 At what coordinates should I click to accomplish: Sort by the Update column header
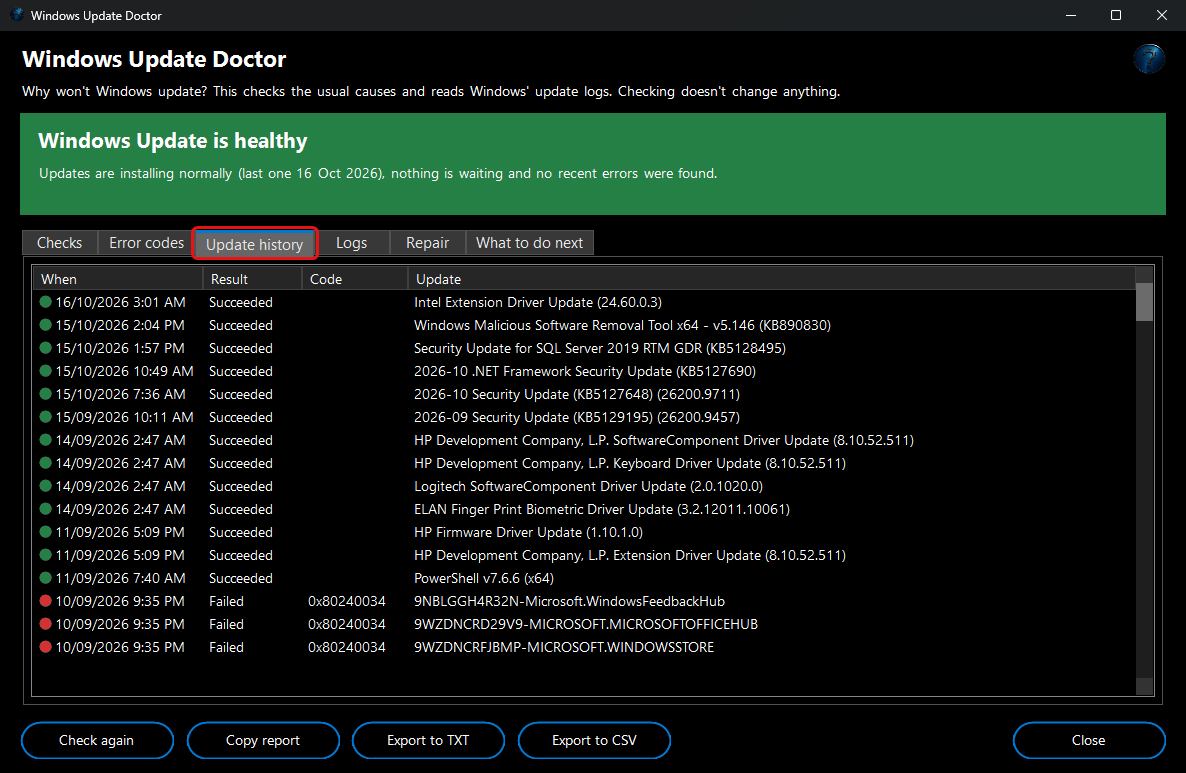click(x=772, y=279)
